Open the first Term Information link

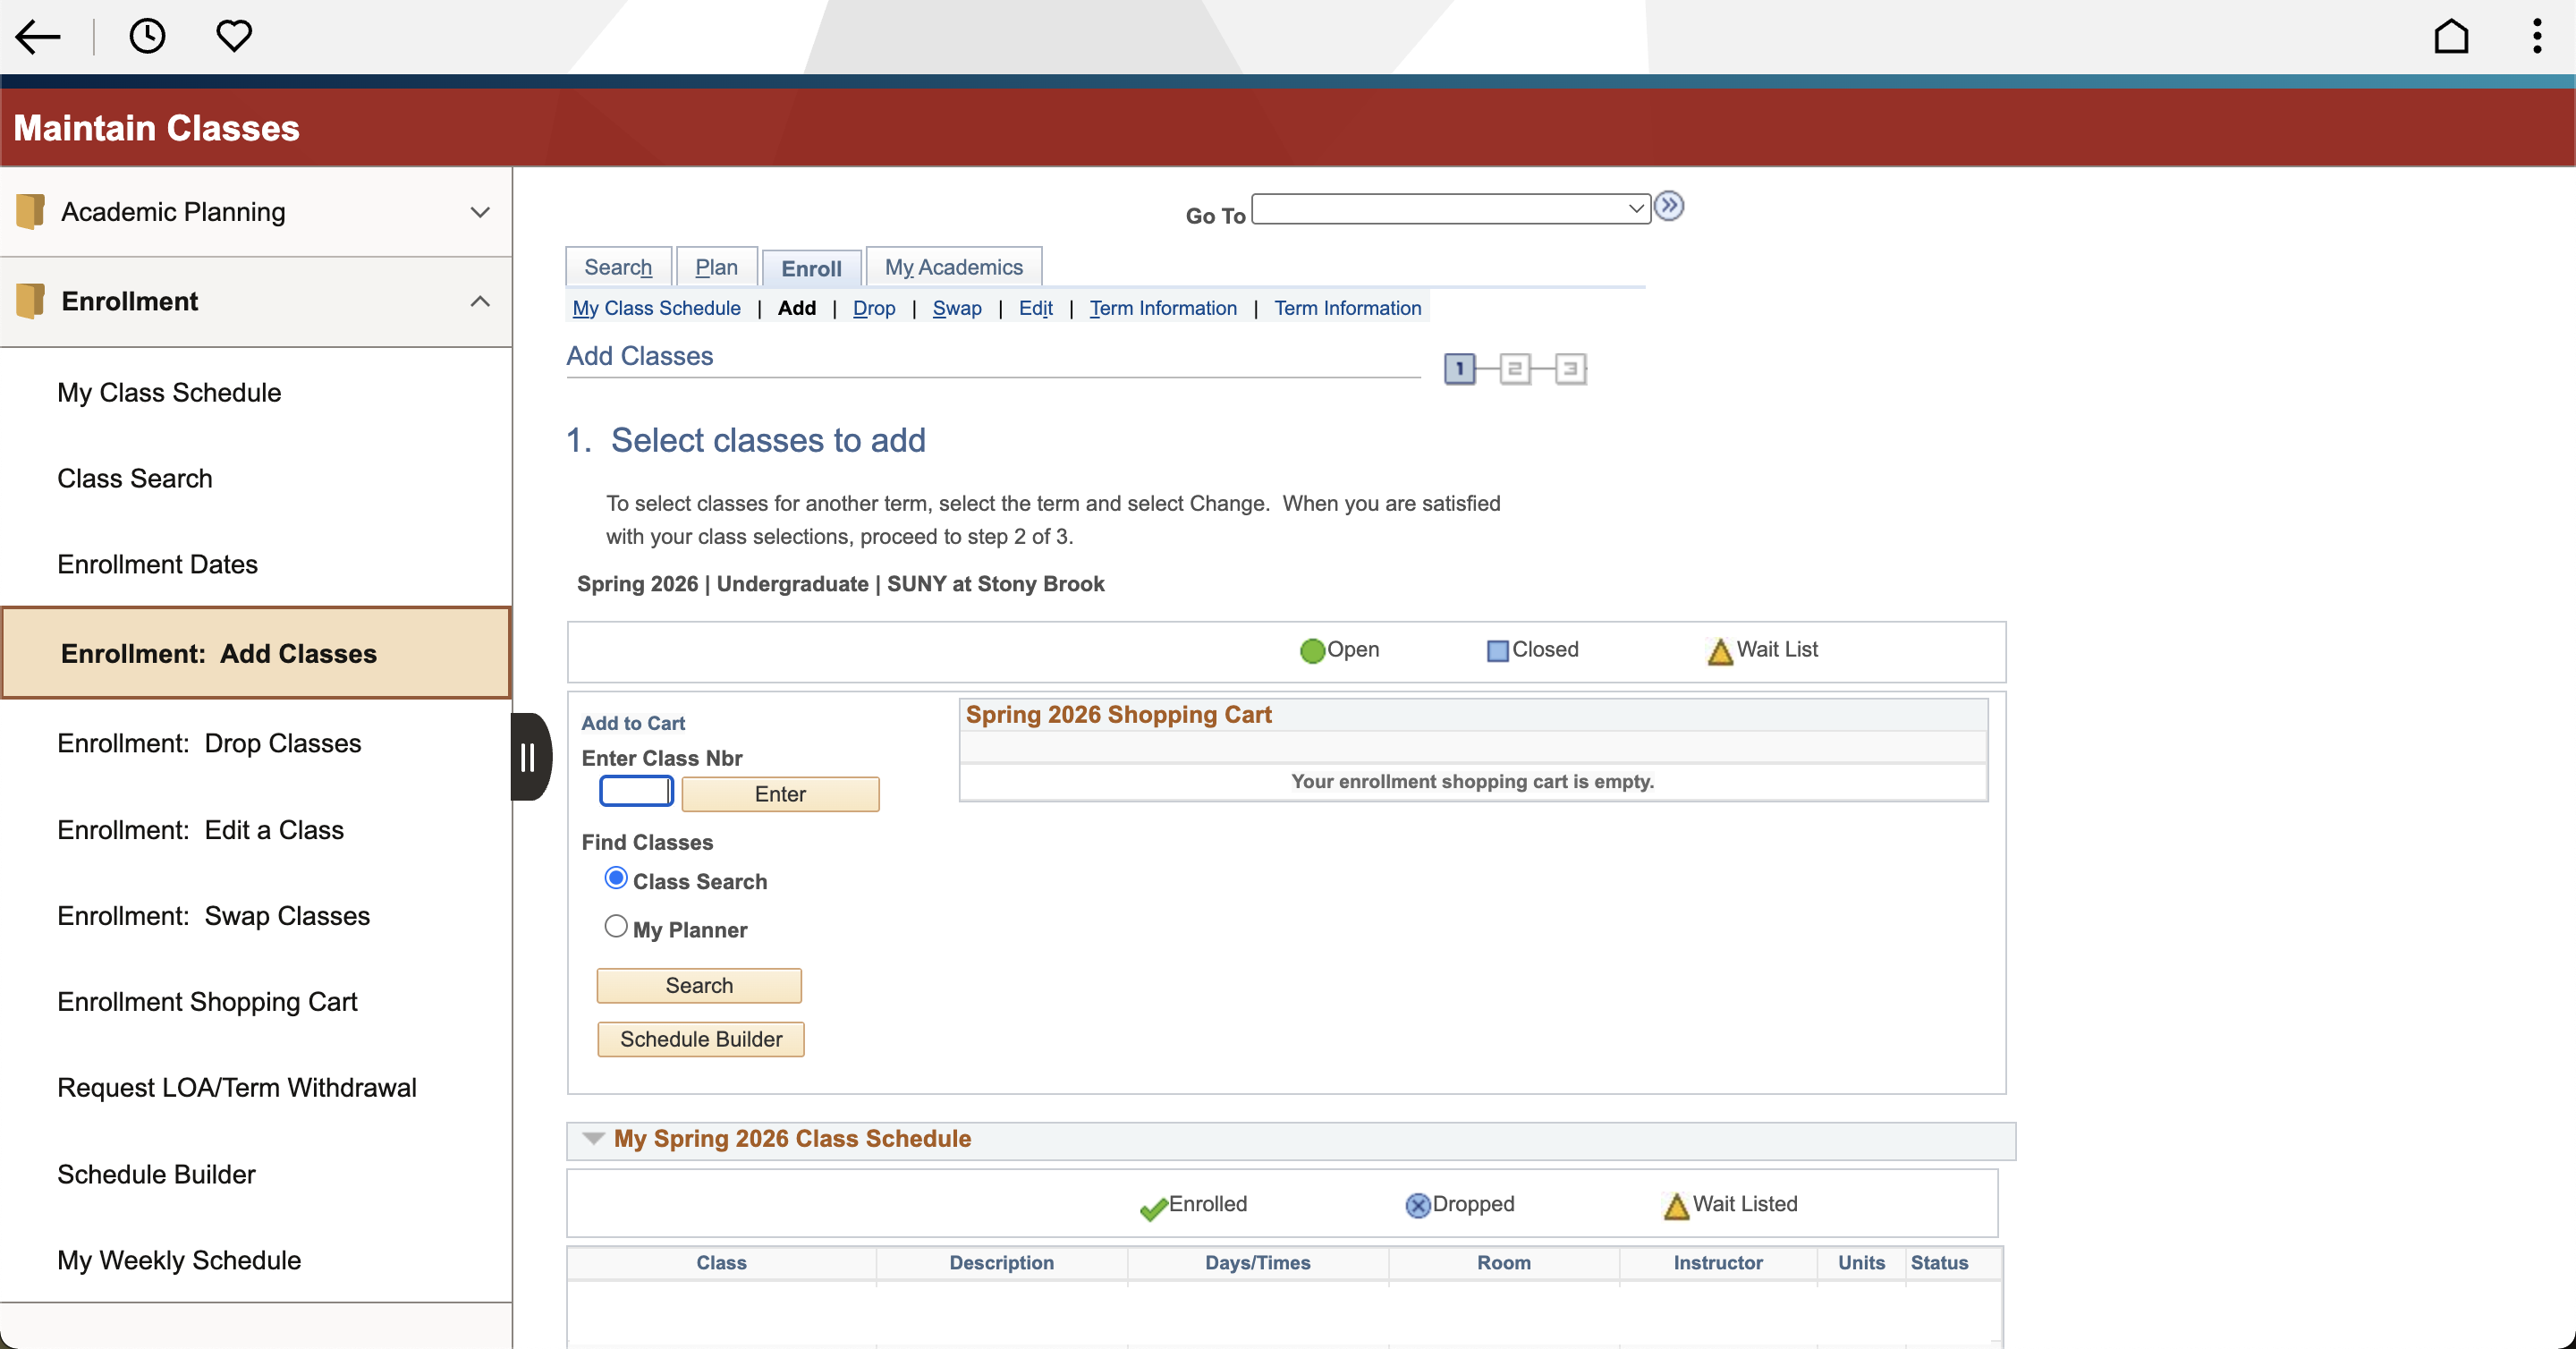(x=1163, y=308)
